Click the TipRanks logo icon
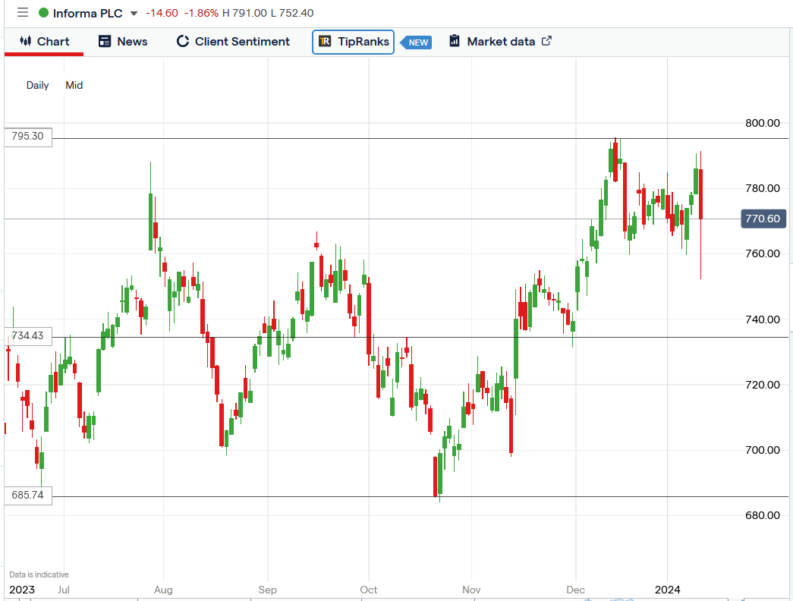This screenshot has height=601, width=793. [x=325, y=41]
